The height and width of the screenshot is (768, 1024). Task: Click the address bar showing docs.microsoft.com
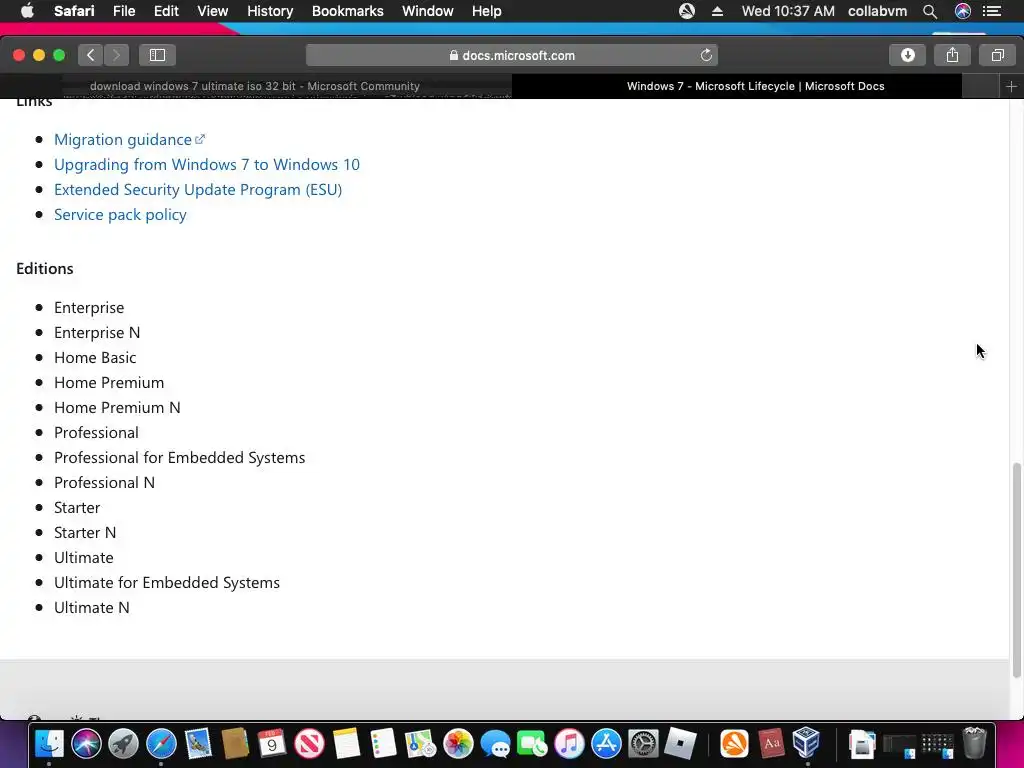[512, 56]
